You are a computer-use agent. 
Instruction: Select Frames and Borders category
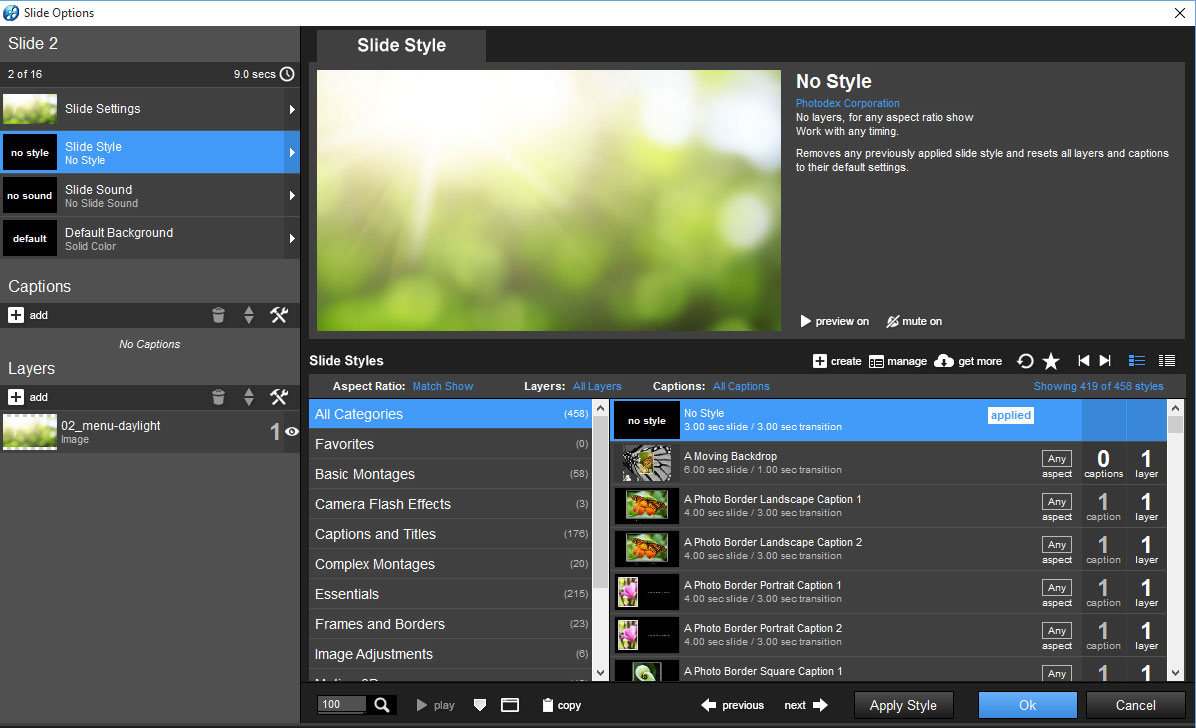(451, 624)
